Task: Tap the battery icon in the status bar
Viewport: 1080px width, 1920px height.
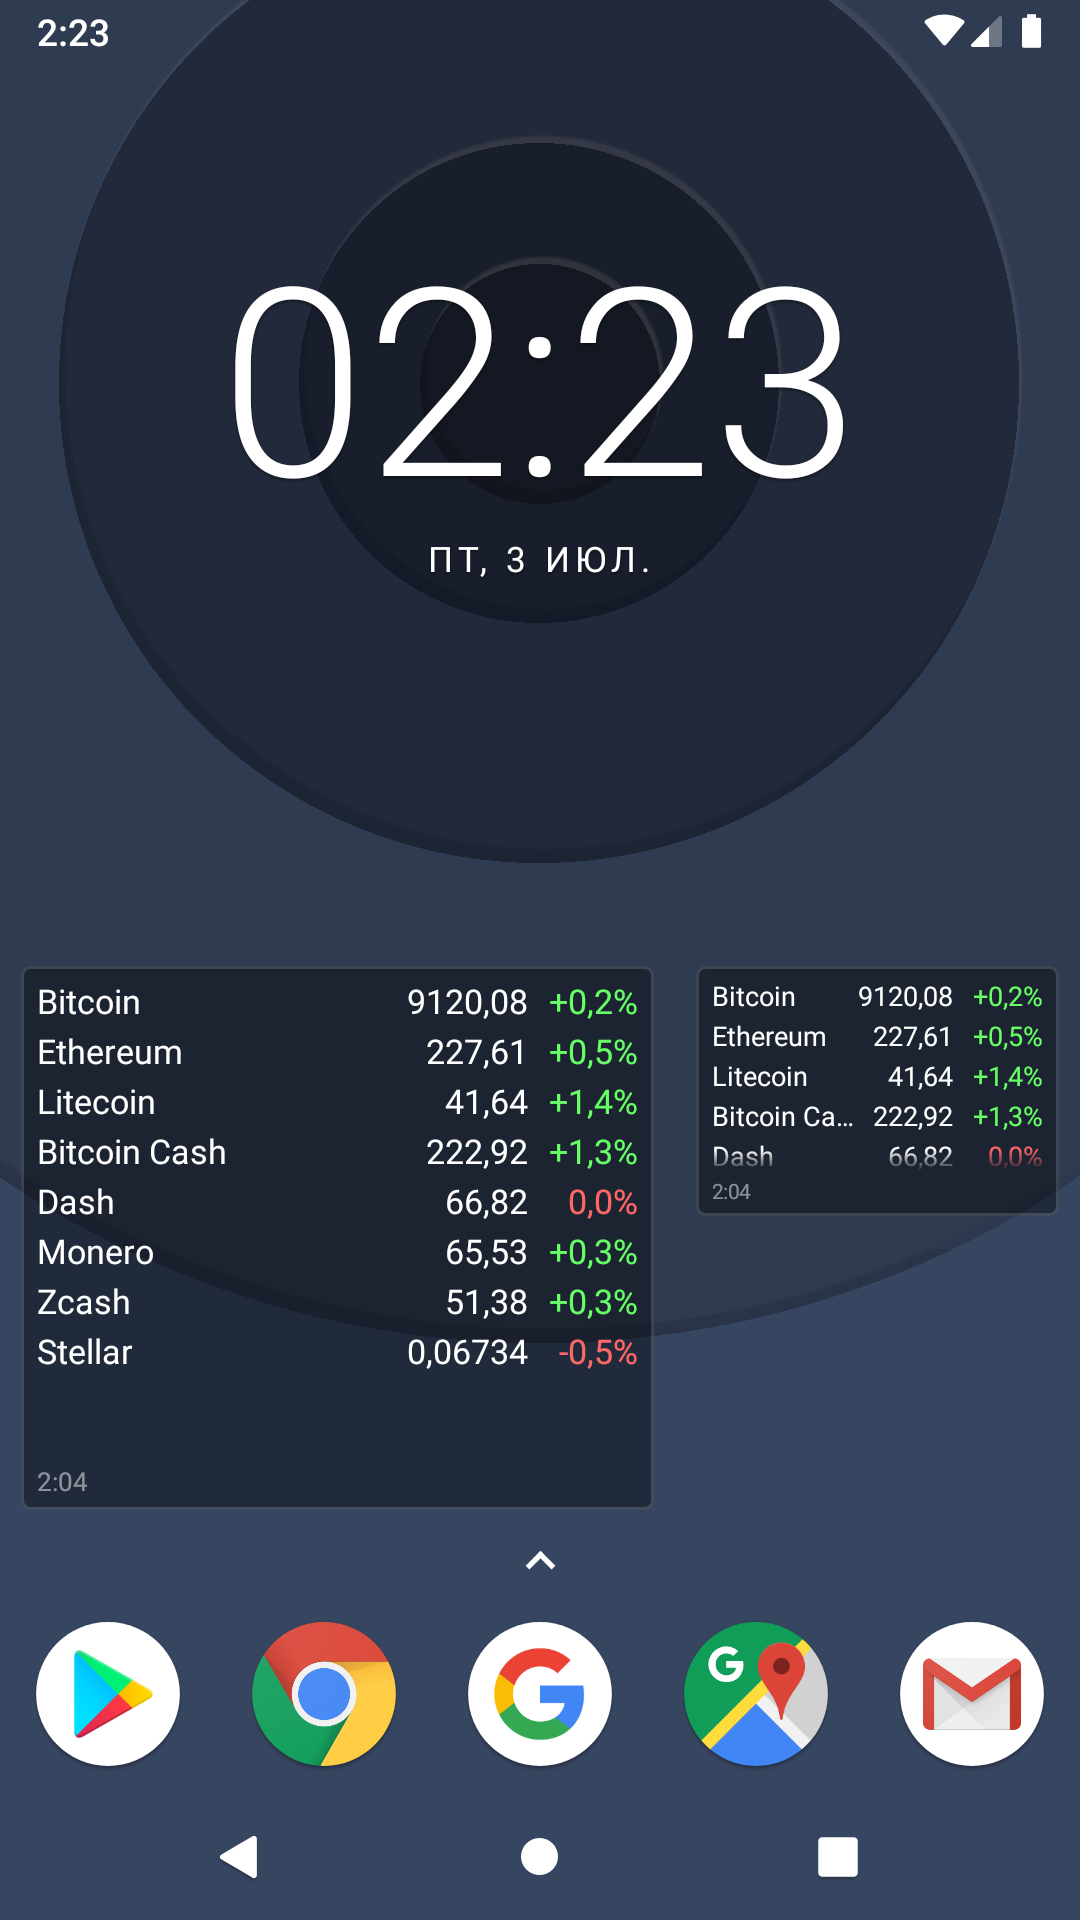Action: pos(1031,32)
